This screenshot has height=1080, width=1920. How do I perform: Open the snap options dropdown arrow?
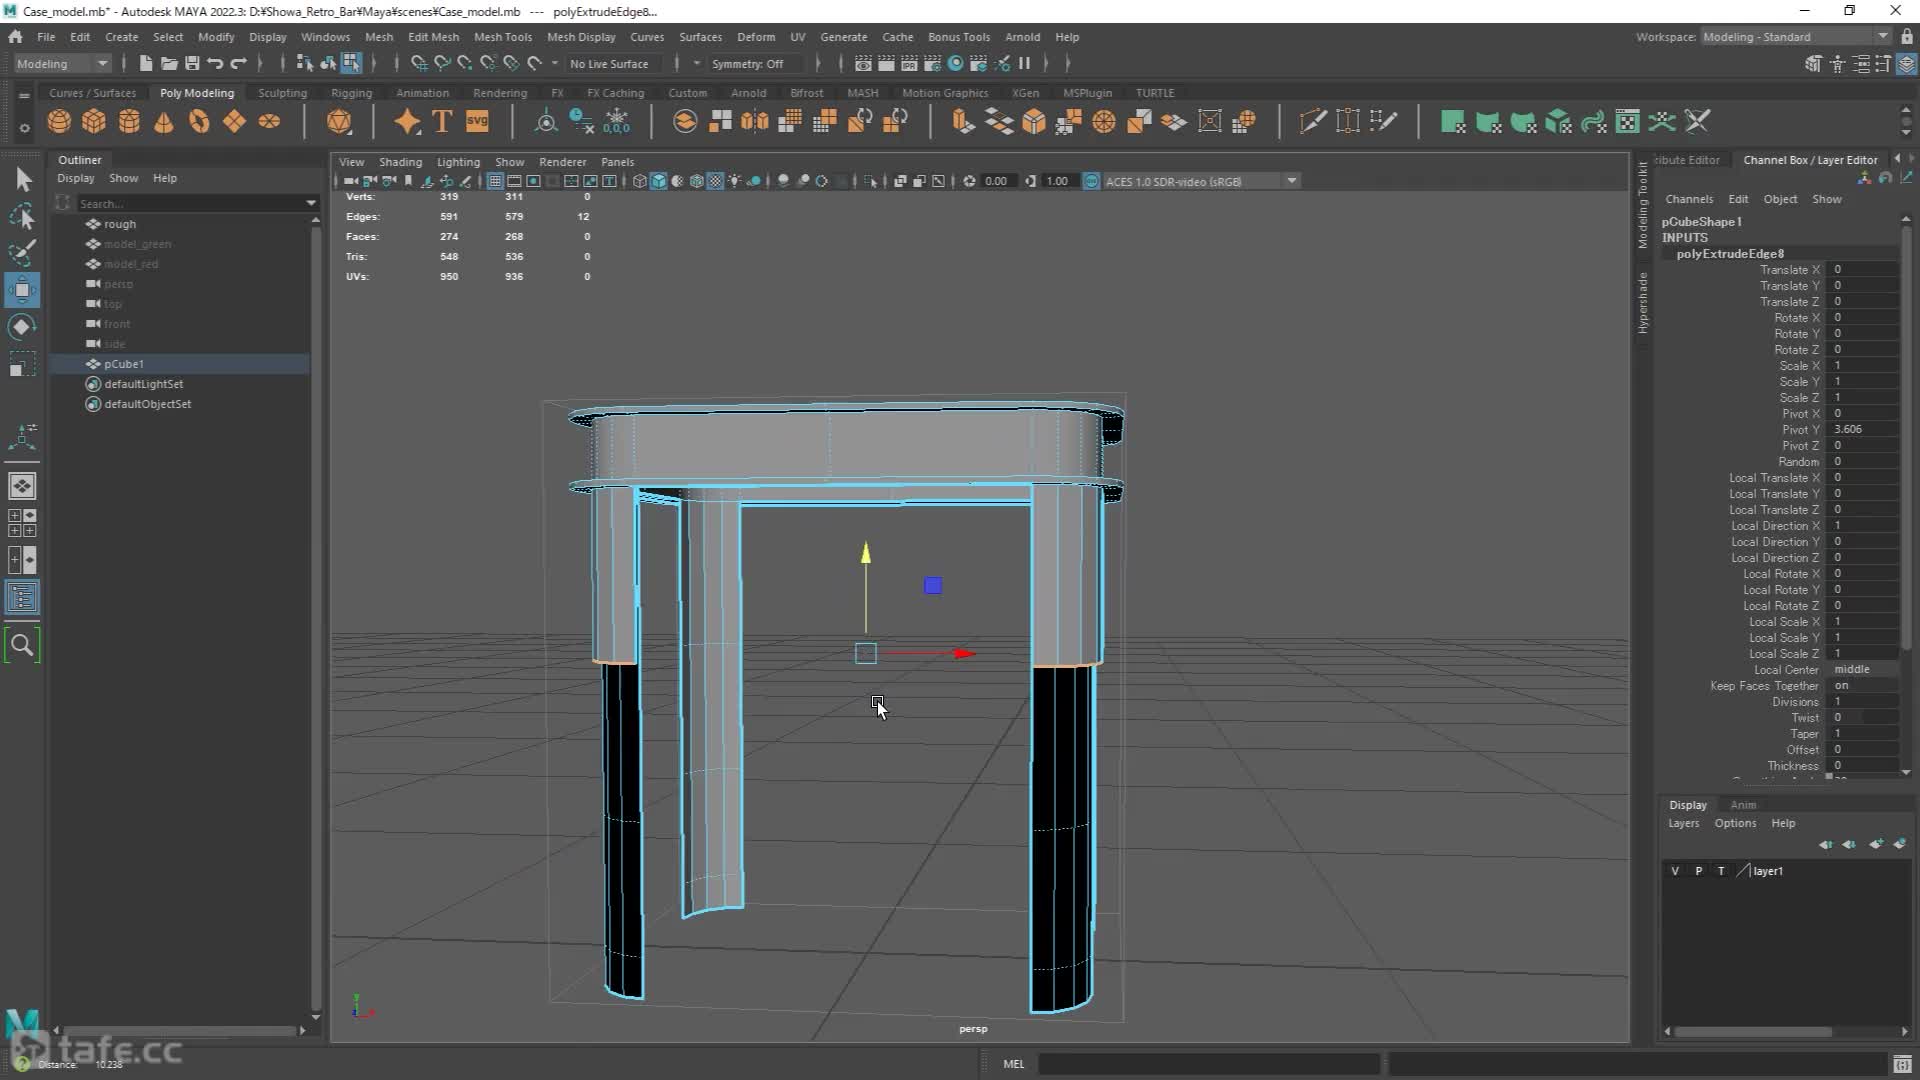[x=555, y=63]
